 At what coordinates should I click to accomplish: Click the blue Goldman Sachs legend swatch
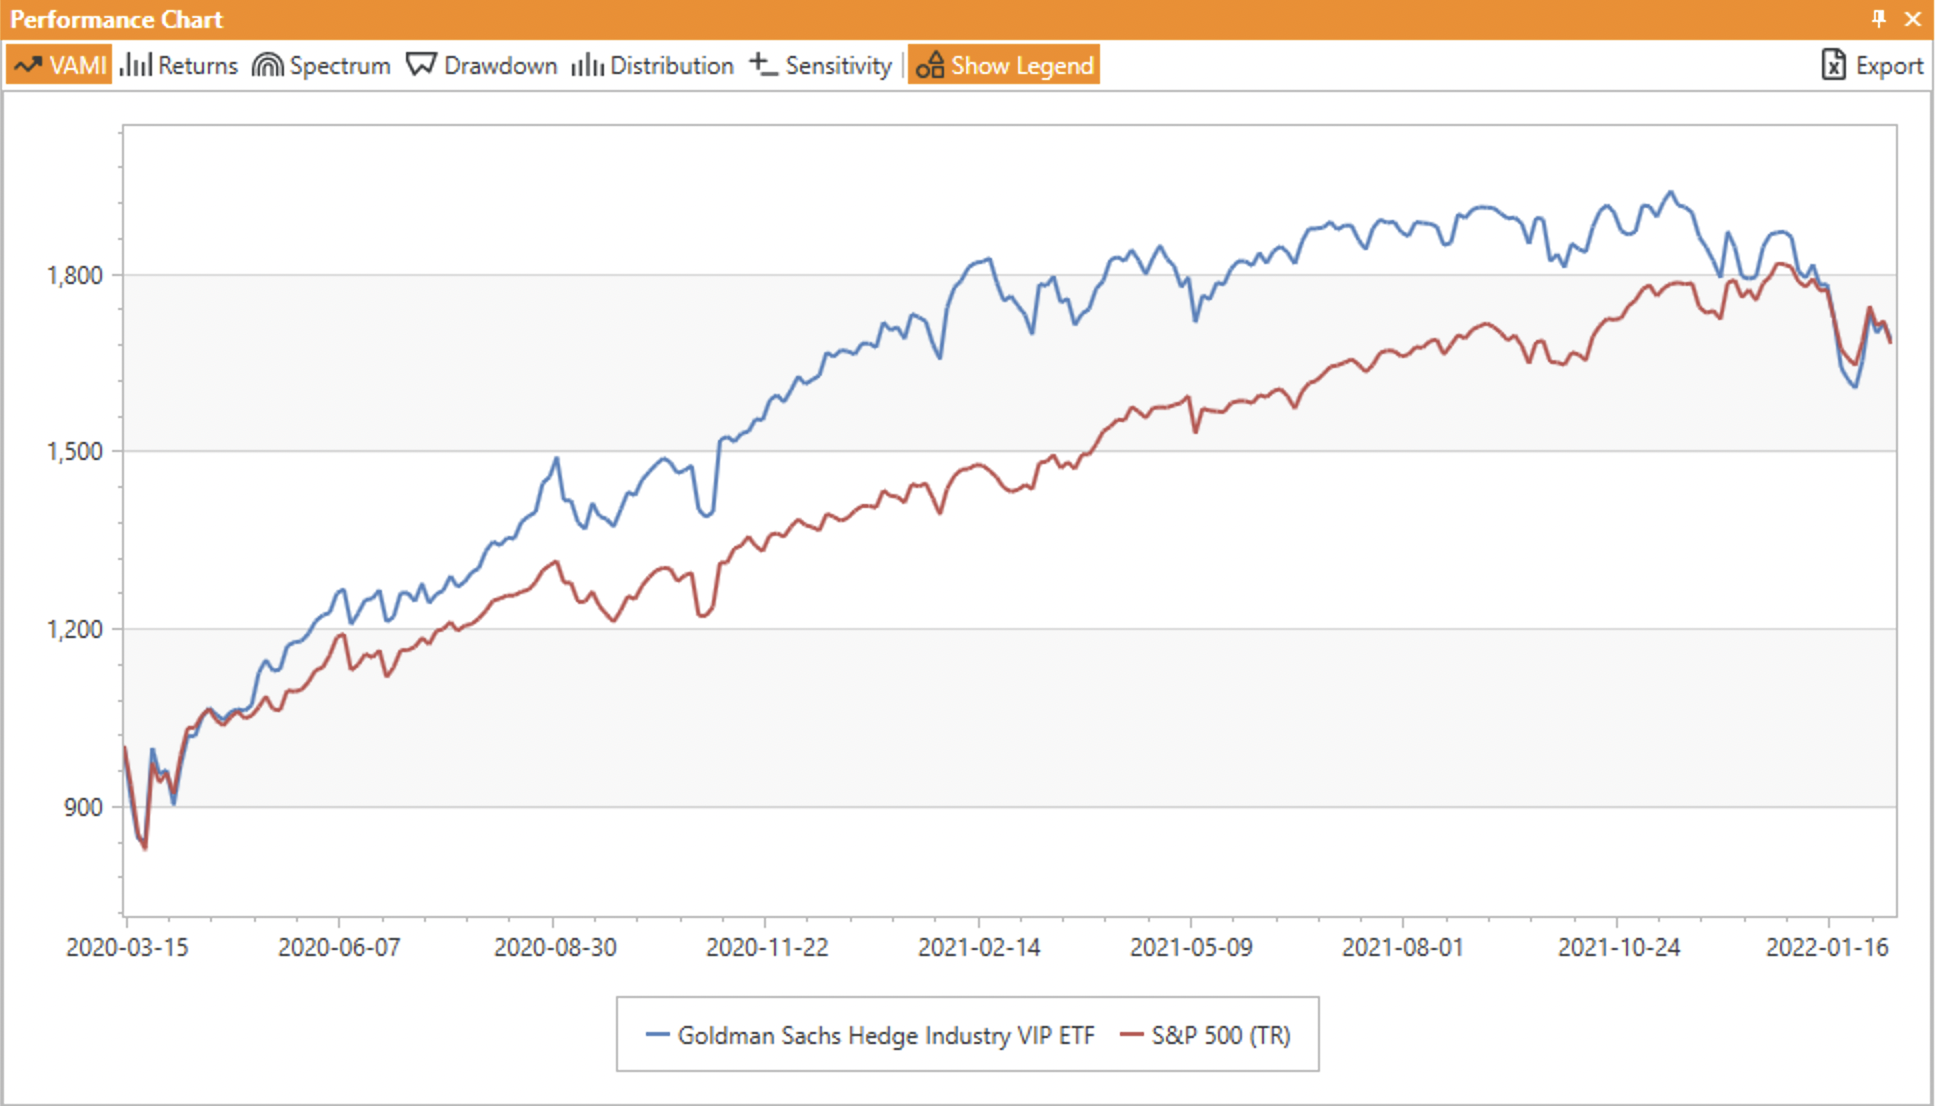point(657,1035)
